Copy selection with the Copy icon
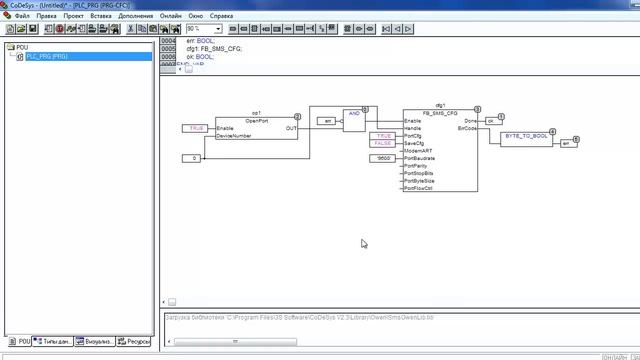 pos(142,29)
